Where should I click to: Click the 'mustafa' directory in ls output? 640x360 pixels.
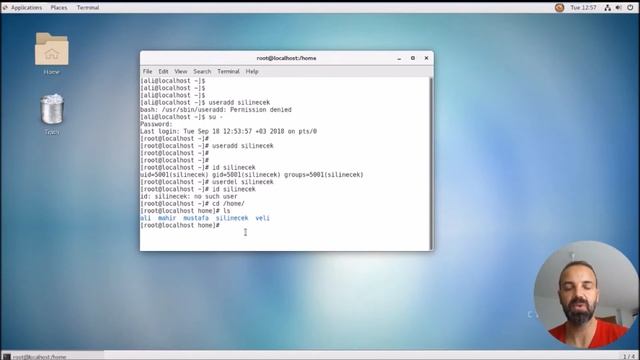(x=196, y=218)
